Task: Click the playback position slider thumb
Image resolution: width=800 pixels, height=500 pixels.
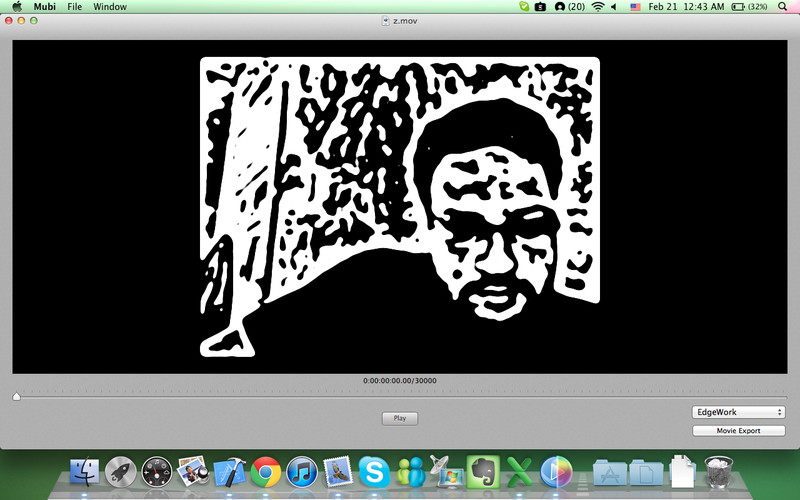Action: click(16, 396)
